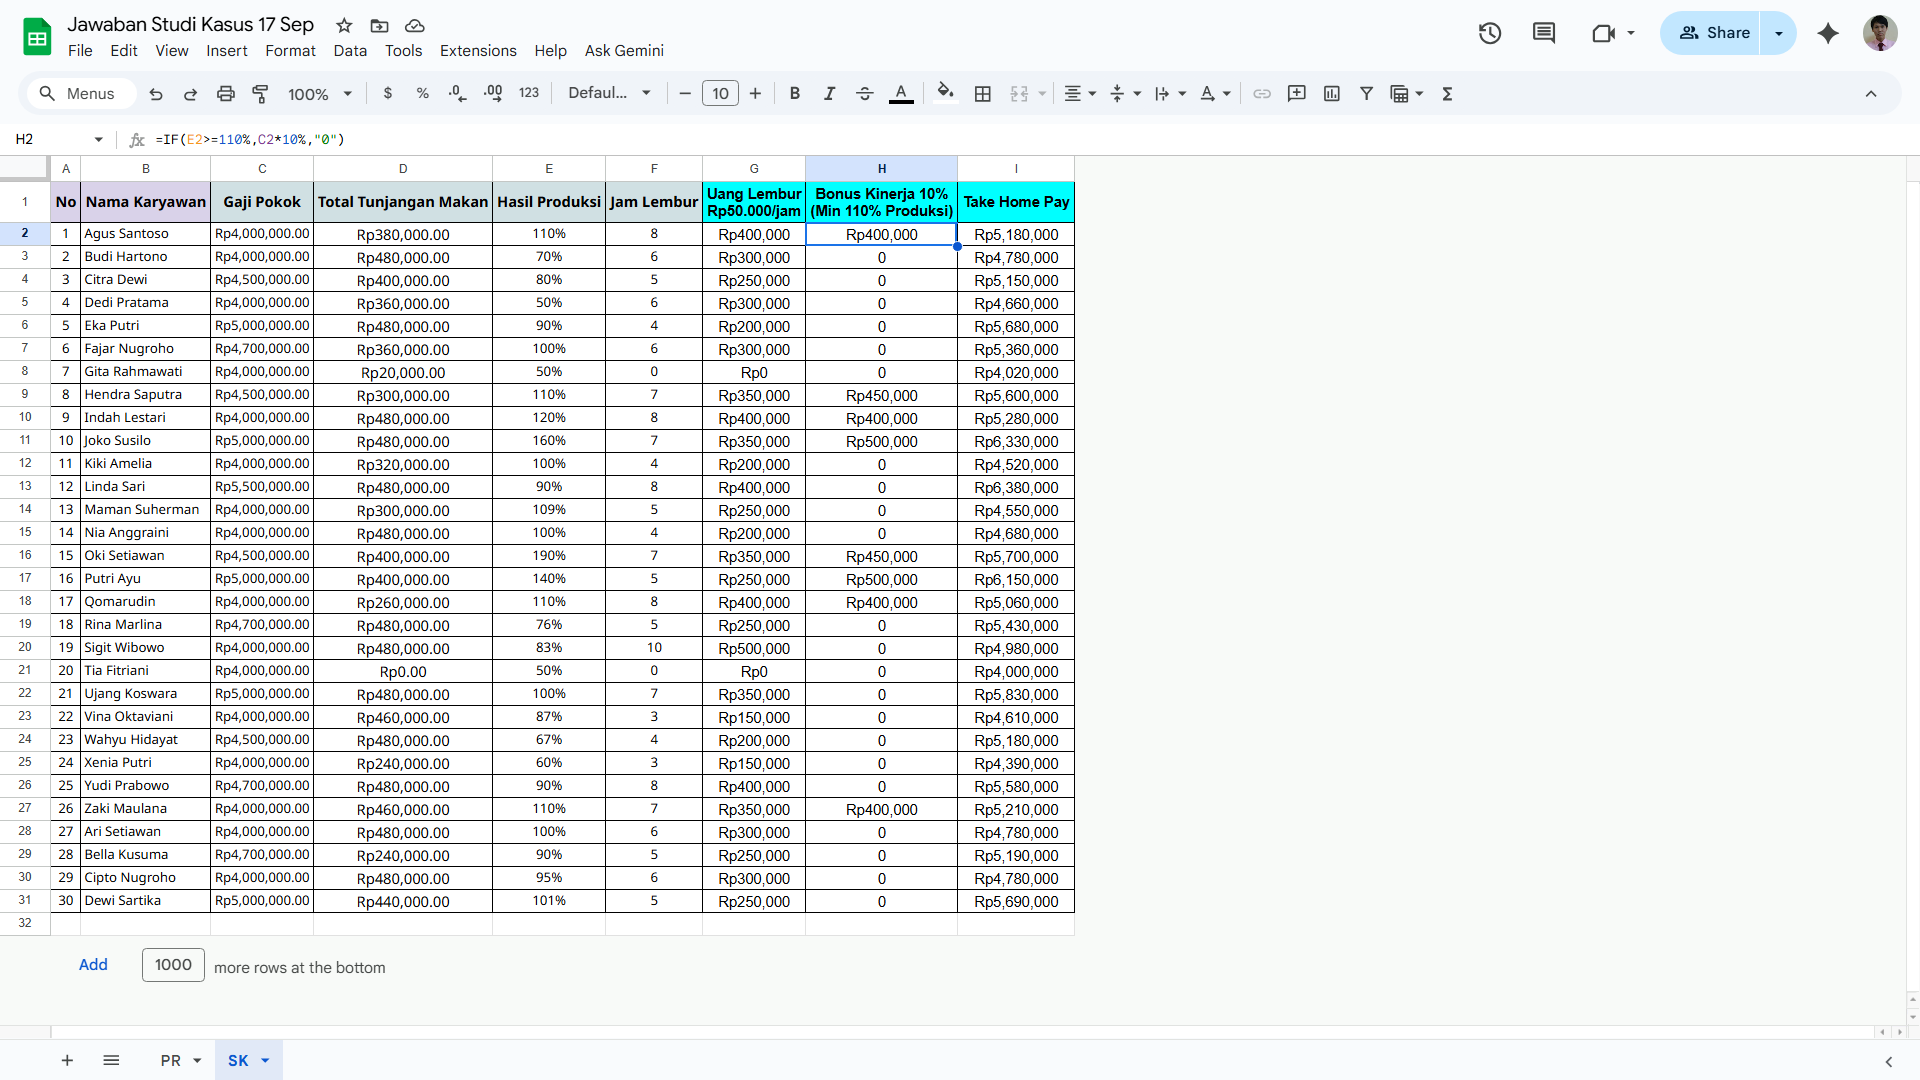The width and height of the screenshot is (1920, 1080).
Task: Open the SK sheet tab dropdown arrow
Action: click(x=265, y=1061)
